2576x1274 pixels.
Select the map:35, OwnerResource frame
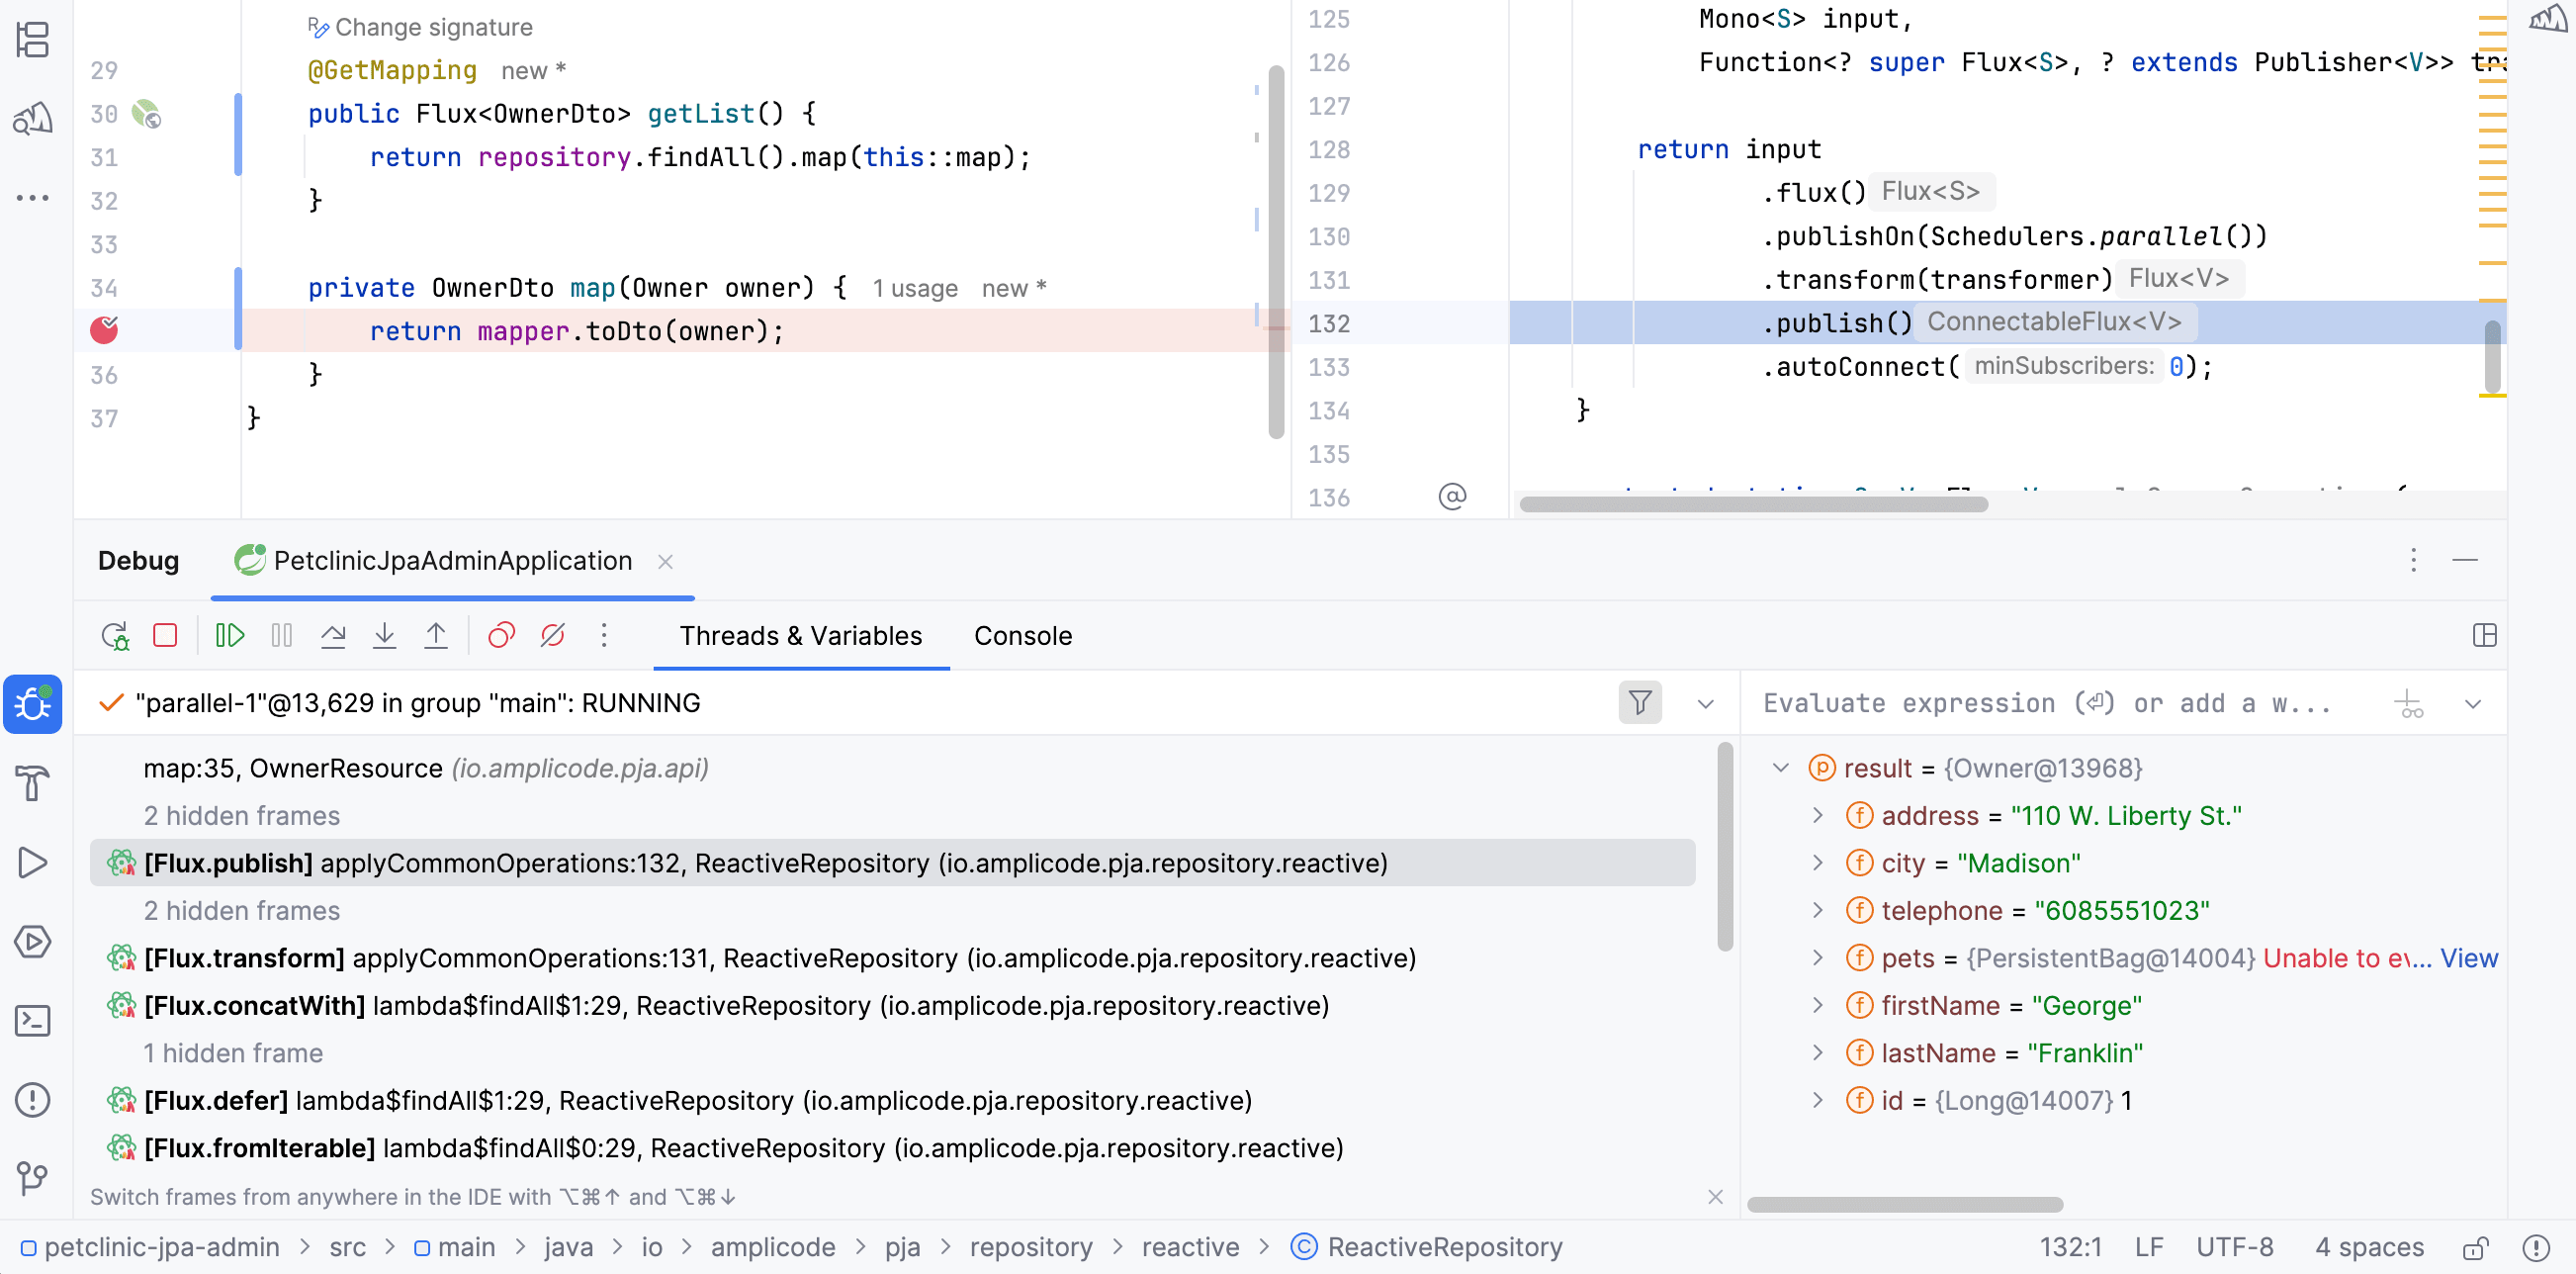[x=892, y=768]
